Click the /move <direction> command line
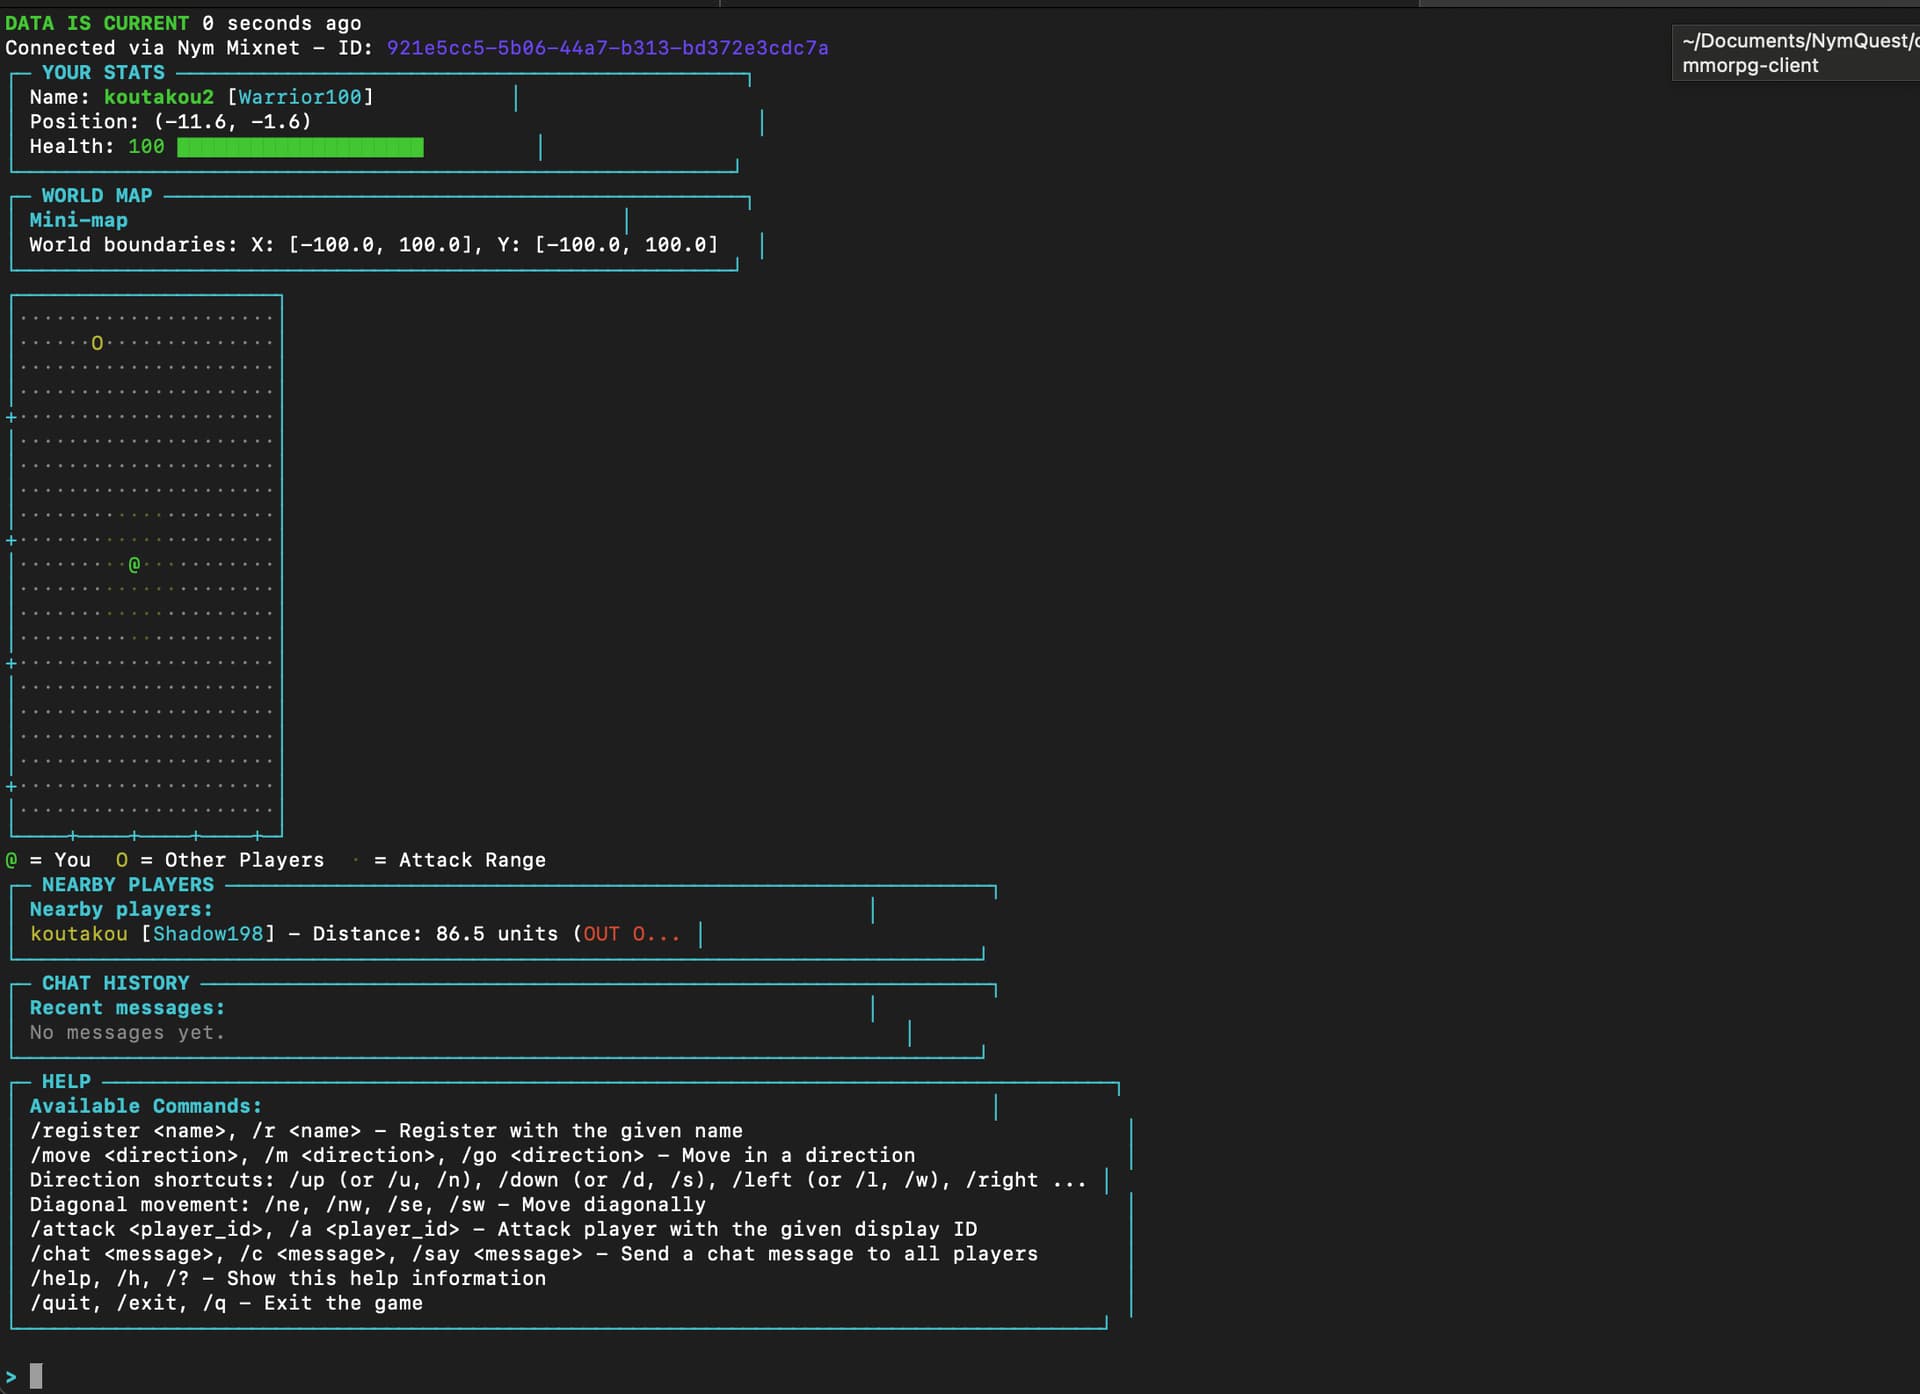This screenshot has width=1920, height=1394. [472, 1155]
